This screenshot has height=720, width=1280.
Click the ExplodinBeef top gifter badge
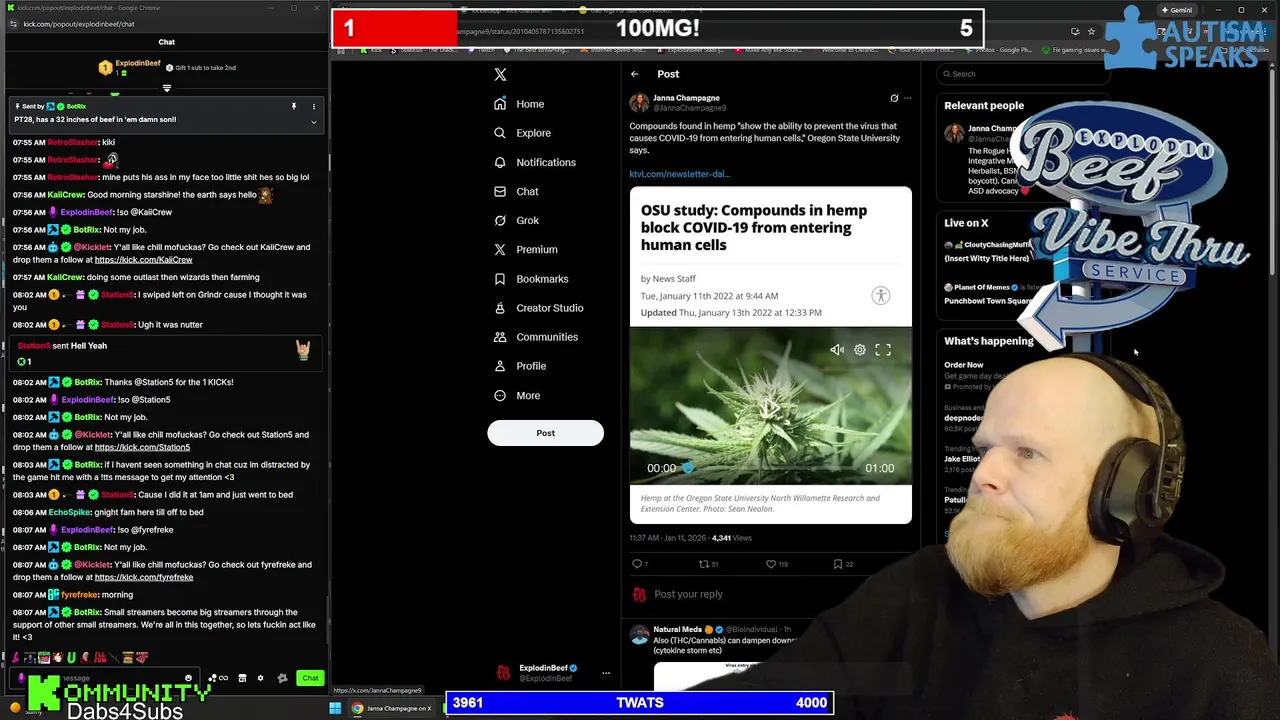(105, 68)
